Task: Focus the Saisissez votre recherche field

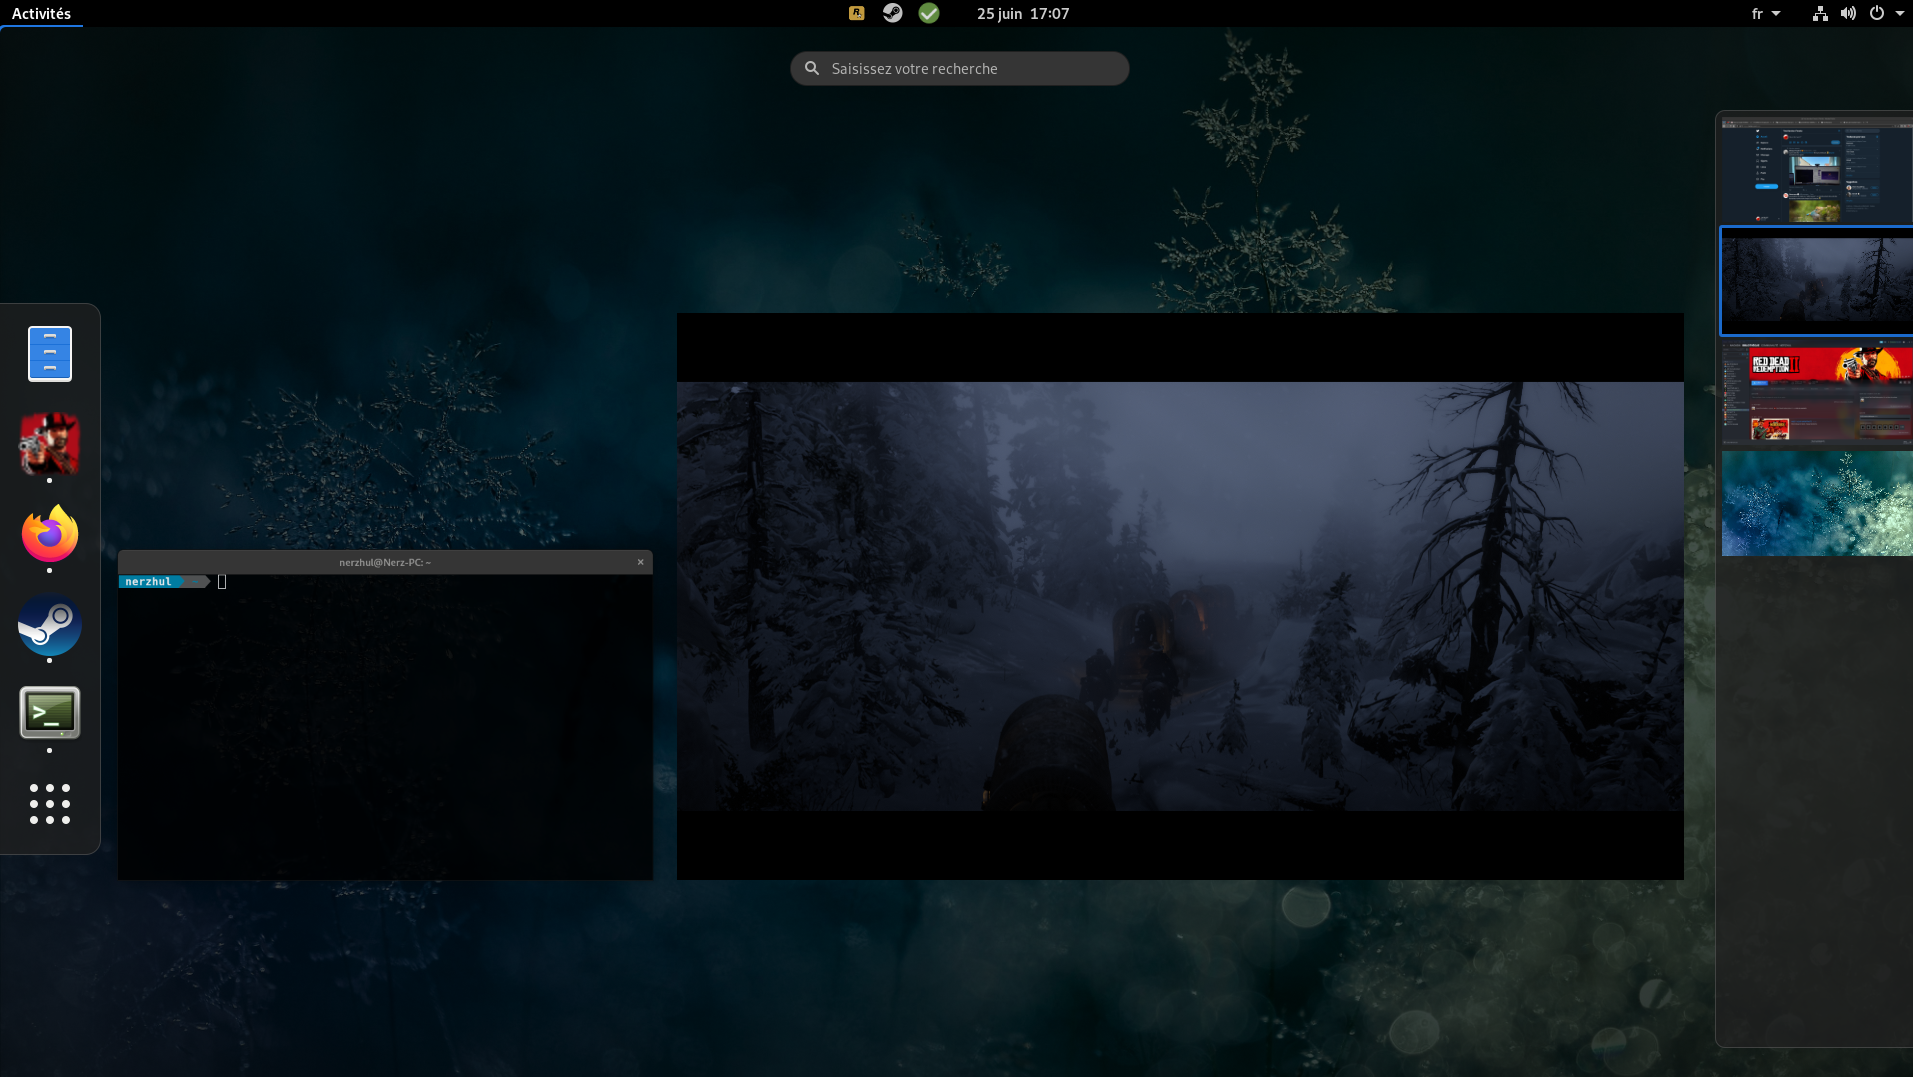Action: pyautogui.click(x=960, y=68)
